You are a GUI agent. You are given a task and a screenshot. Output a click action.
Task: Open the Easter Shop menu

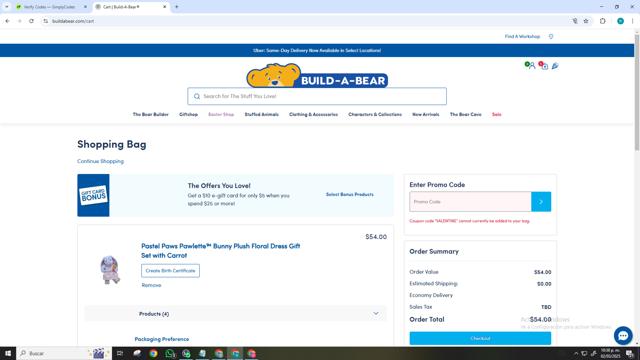point(221,114)
